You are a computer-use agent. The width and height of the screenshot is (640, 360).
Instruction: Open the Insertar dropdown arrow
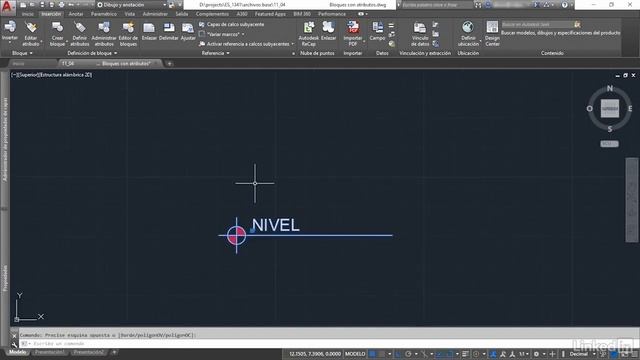(x=10, y=43)
